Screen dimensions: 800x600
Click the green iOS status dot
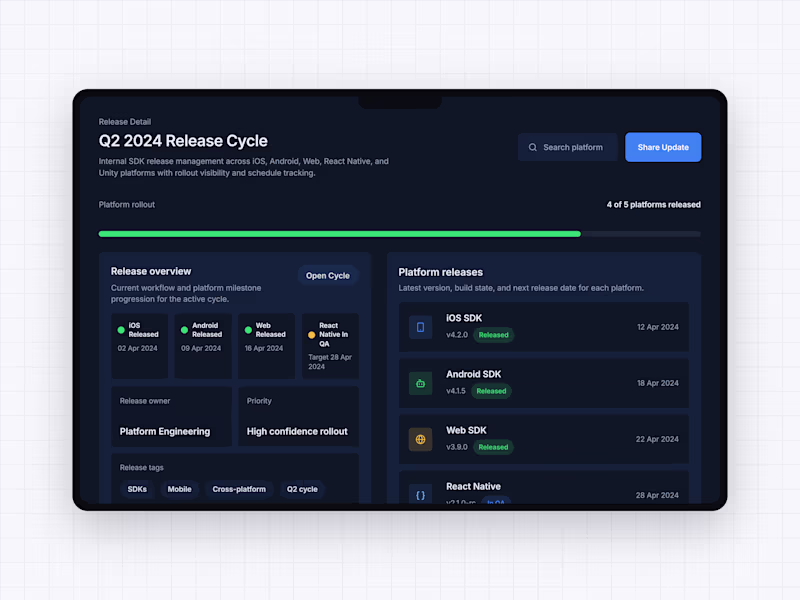[x=121, y=330]
